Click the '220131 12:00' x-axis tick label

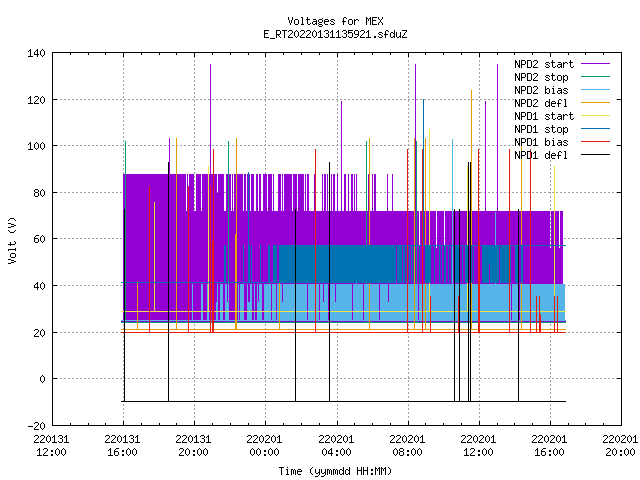pos(51,446)
